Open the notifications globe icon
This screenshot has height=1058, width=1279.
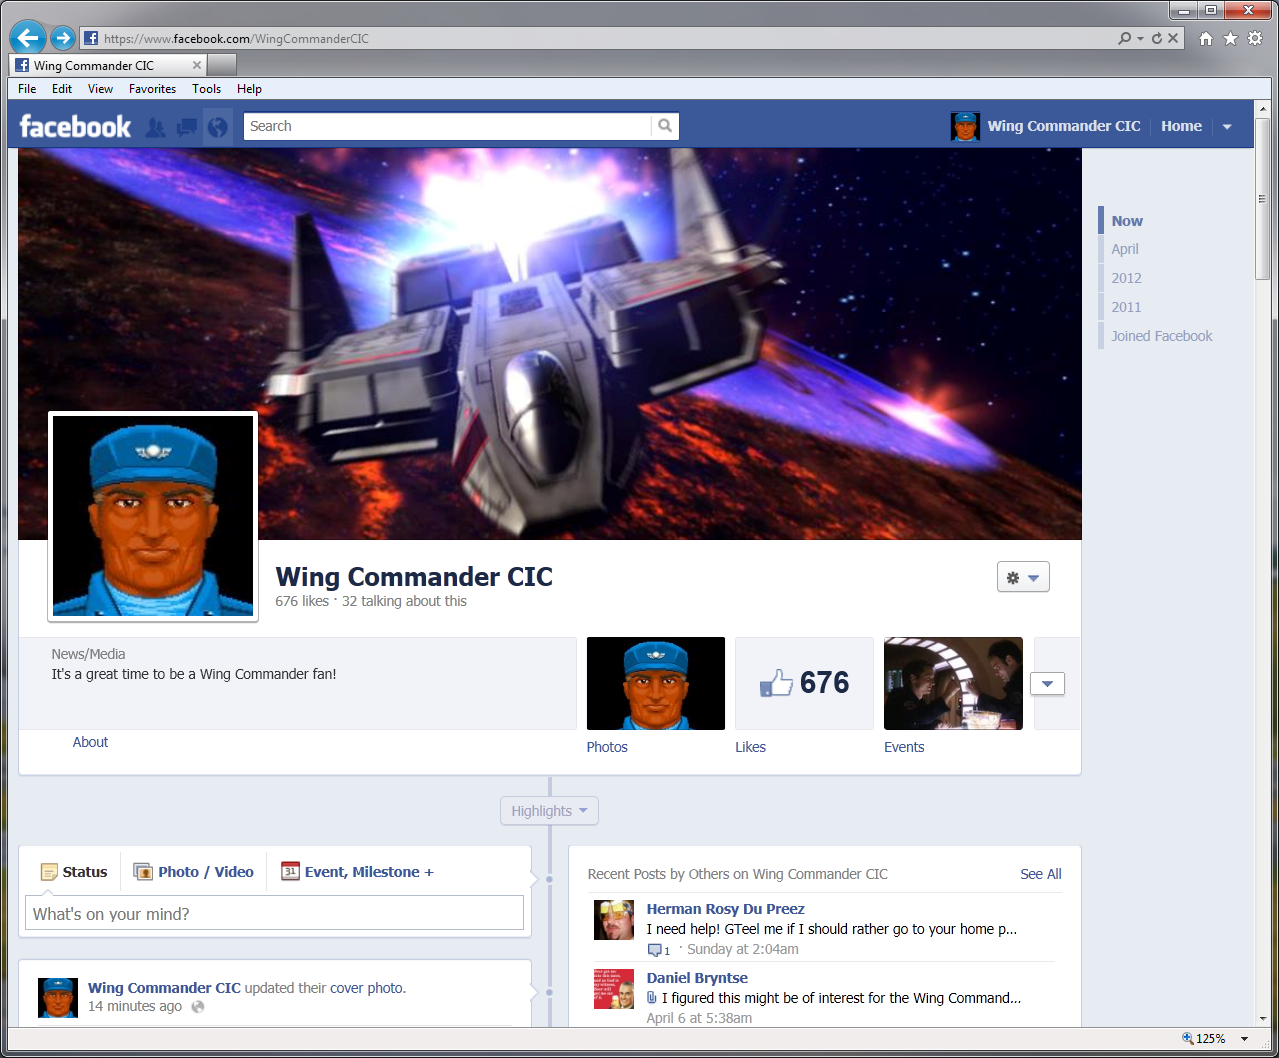pos(217,127)
